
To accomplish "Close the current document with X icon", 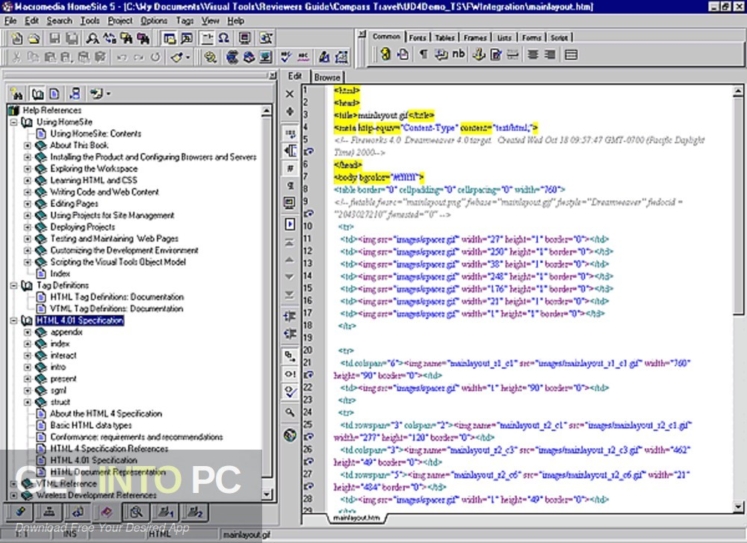I will [290, 94].
